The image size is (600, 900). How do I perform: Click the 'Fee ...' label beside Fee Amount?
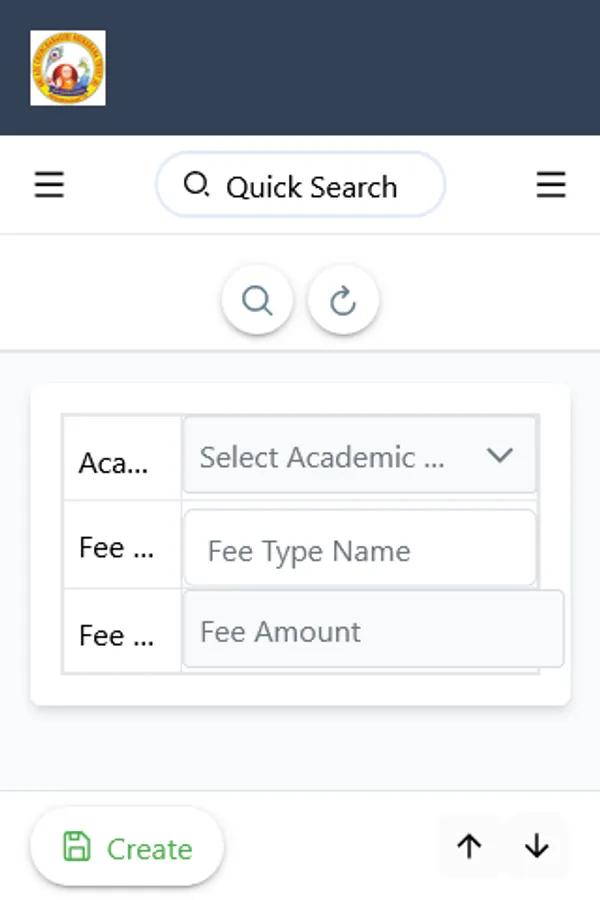[x=116, y=636]
